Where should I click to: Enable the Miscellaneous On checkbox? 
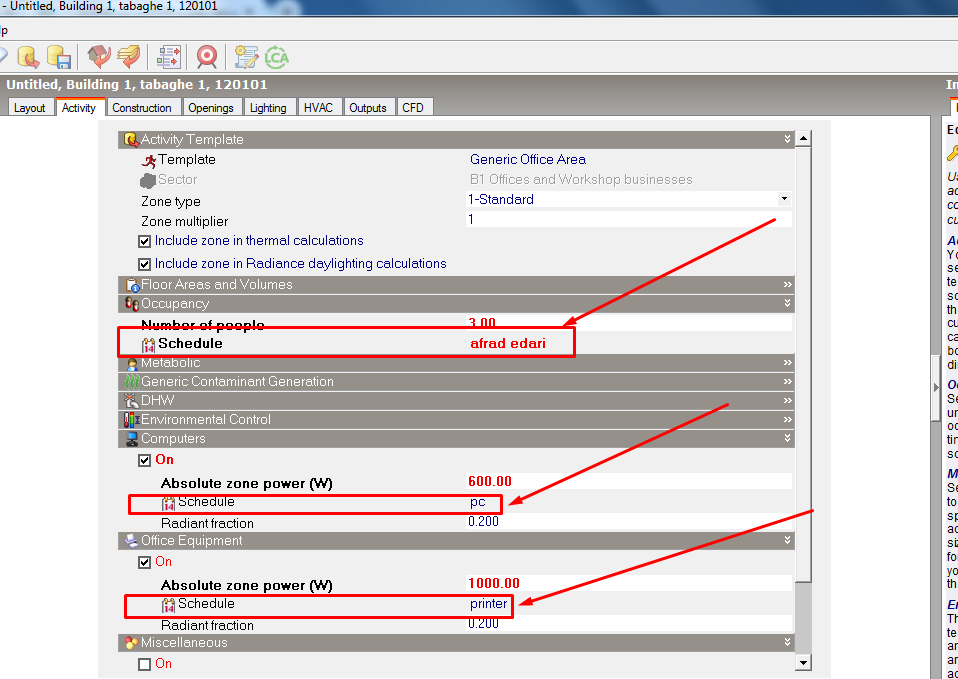(144, 664)
